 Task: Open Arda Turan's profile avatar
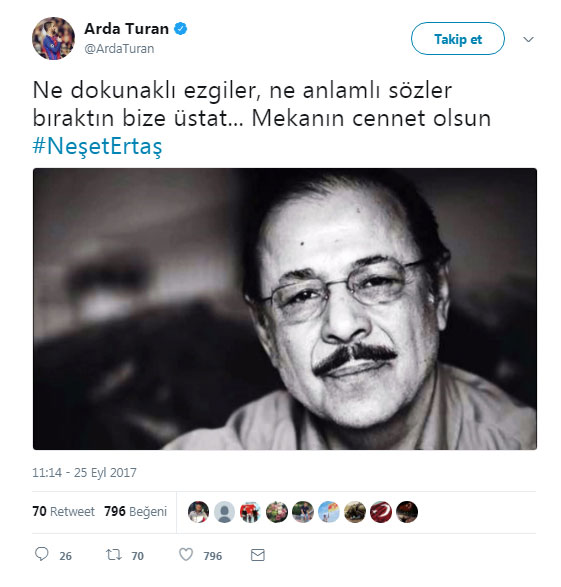coord(53,38)
